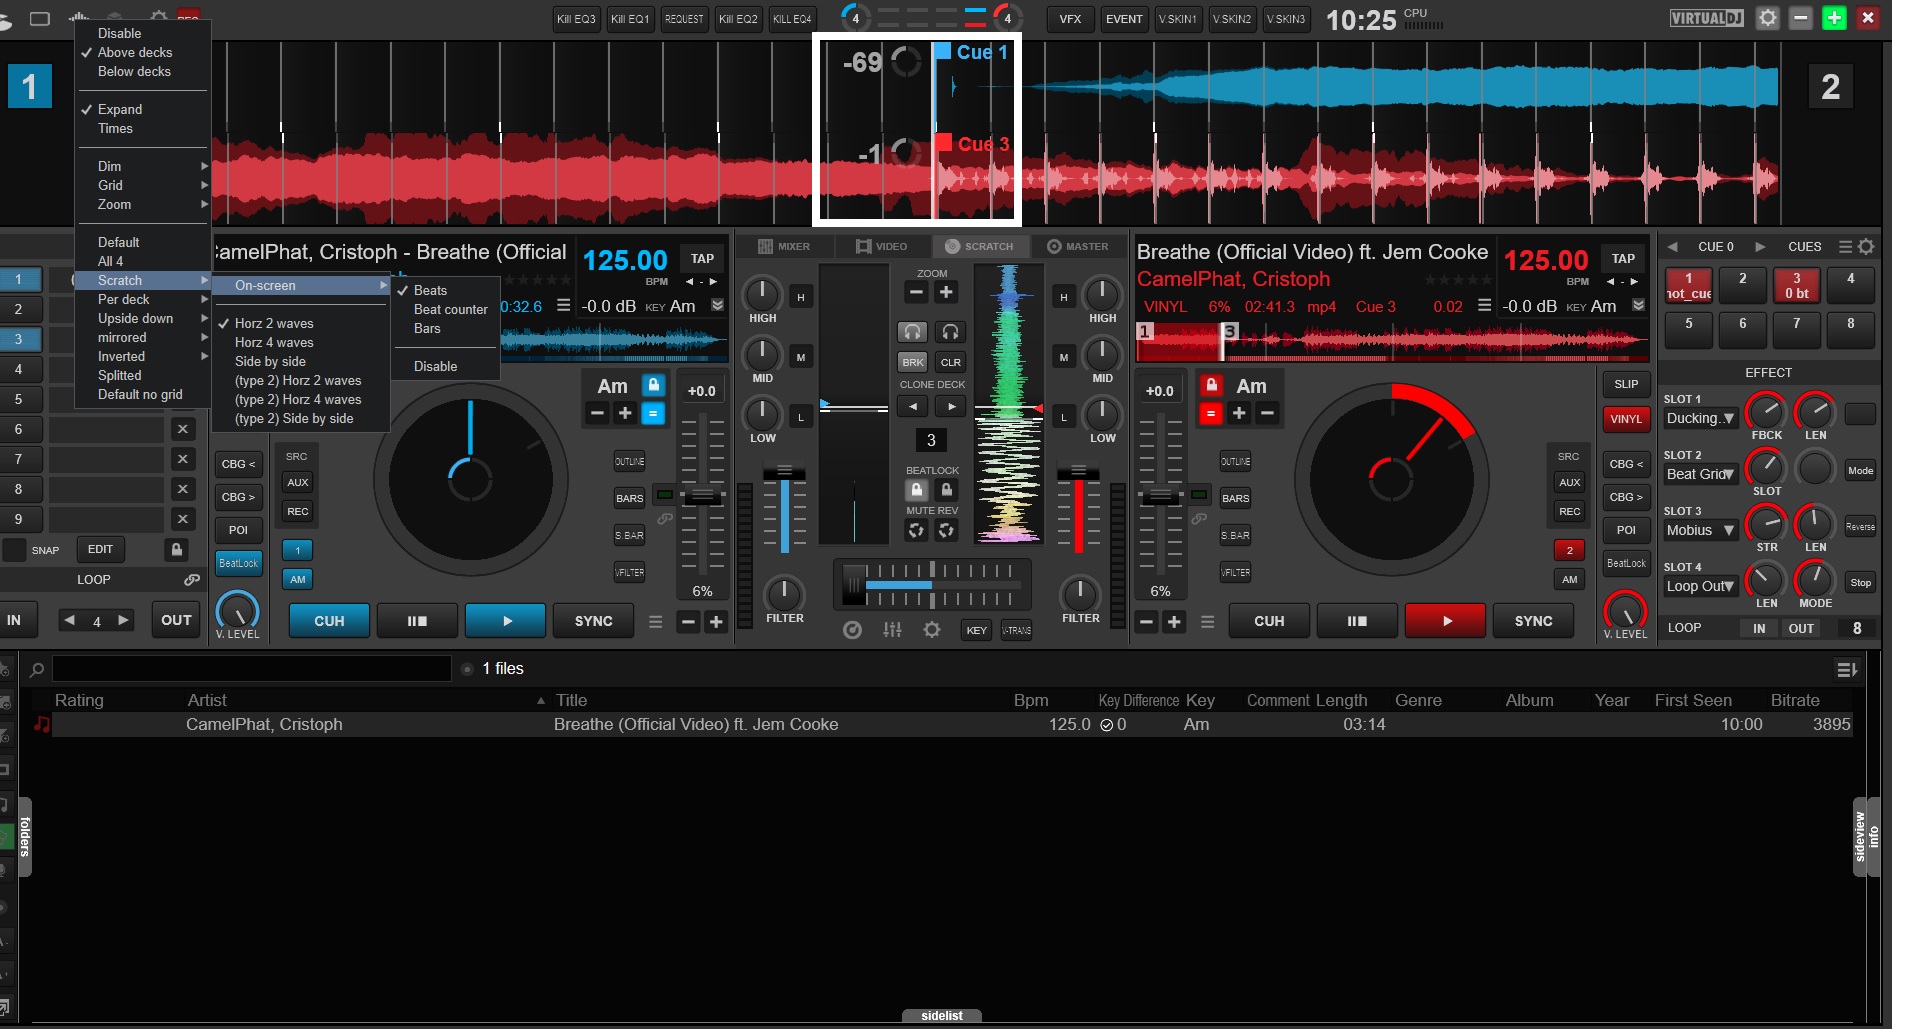
Task: Click the browser search input field
Action: click(x=251, y=669)
